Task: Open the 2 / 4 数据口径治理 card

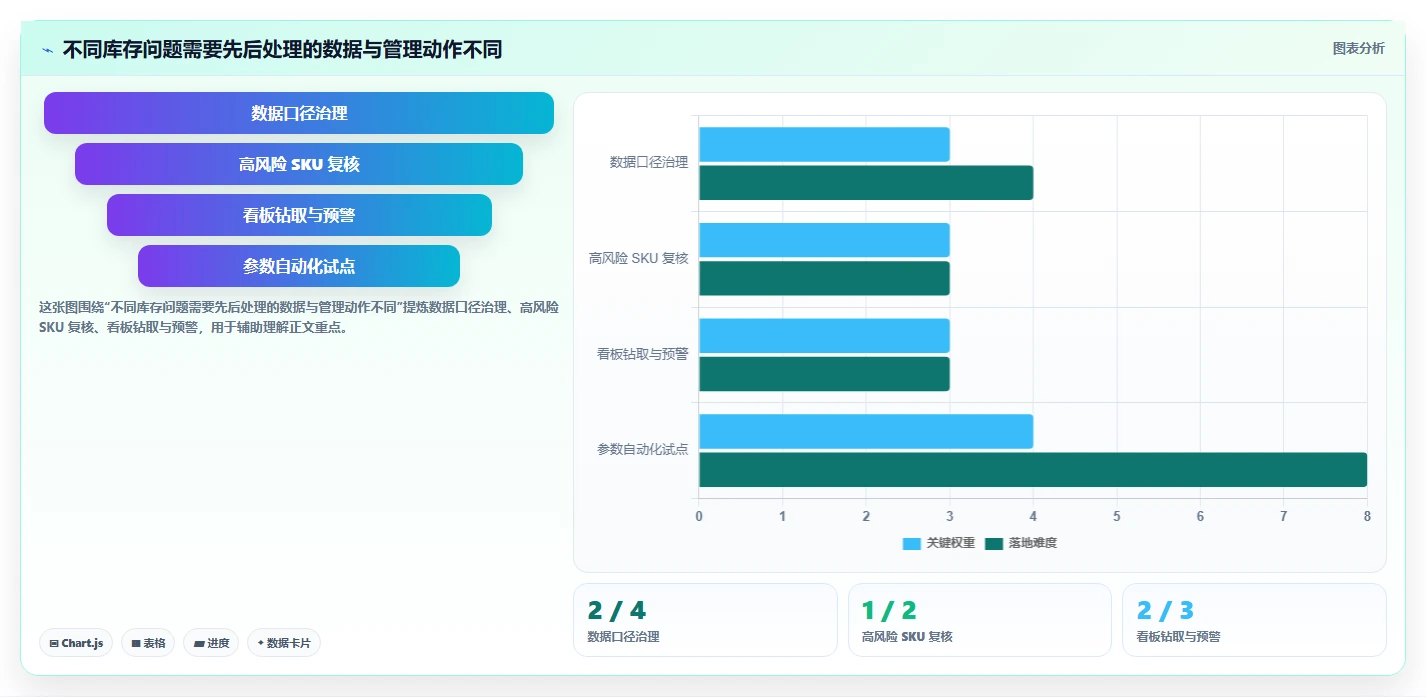Action: (x=705, y=620)
